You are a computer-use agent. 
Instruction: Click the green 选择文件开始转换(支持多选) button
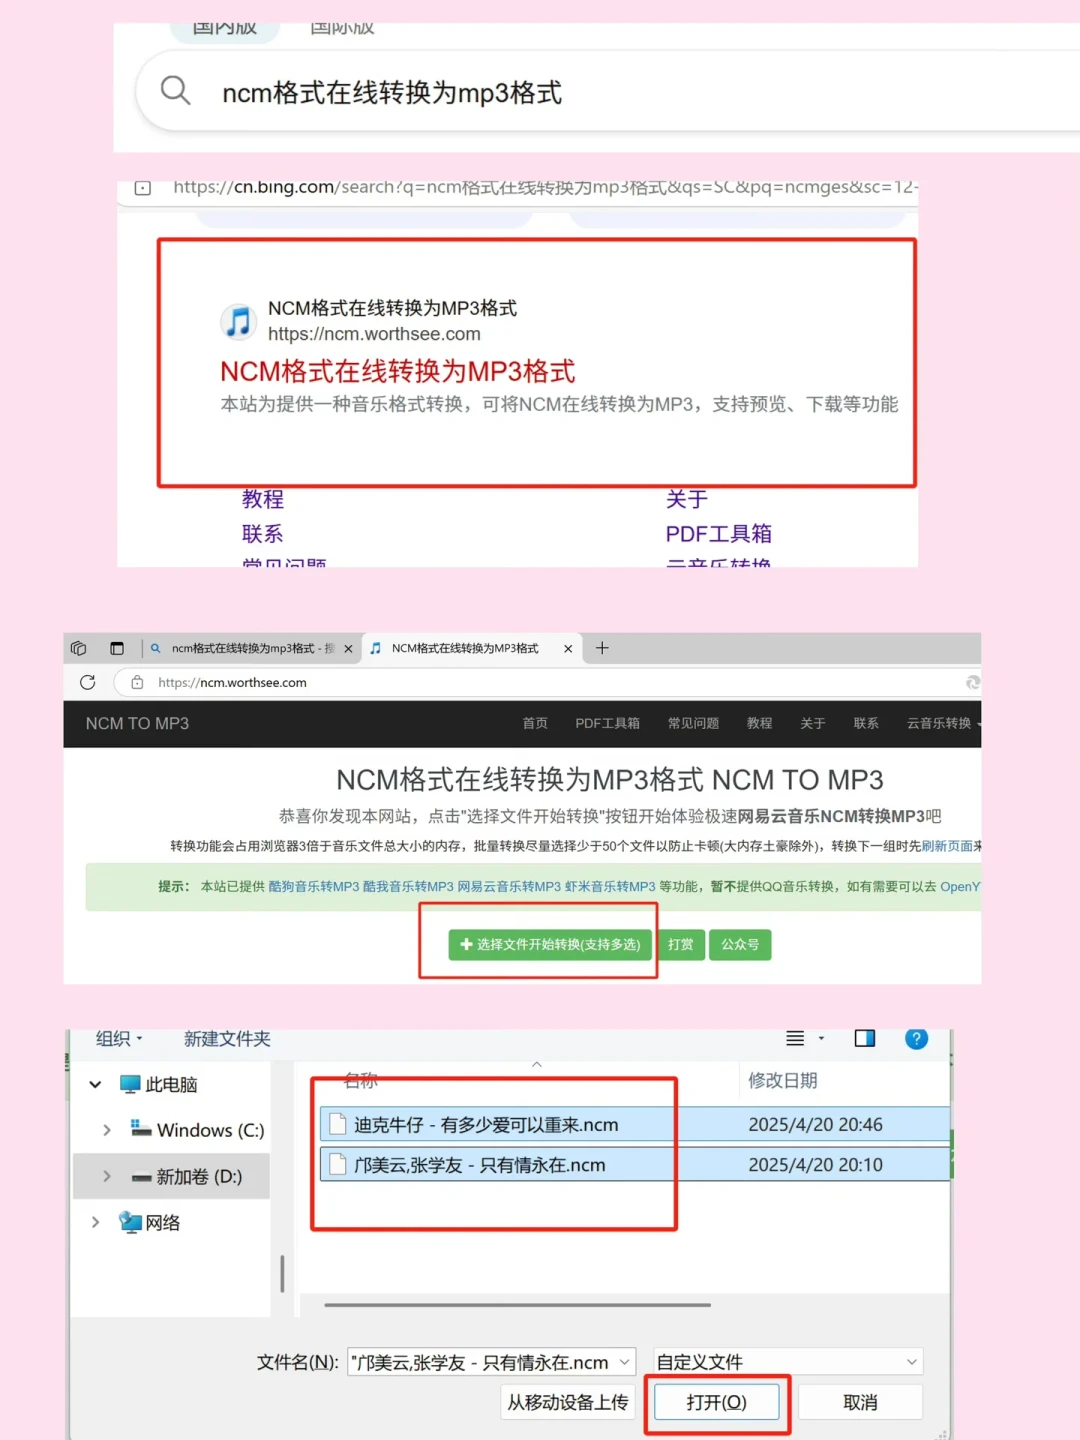550,944
